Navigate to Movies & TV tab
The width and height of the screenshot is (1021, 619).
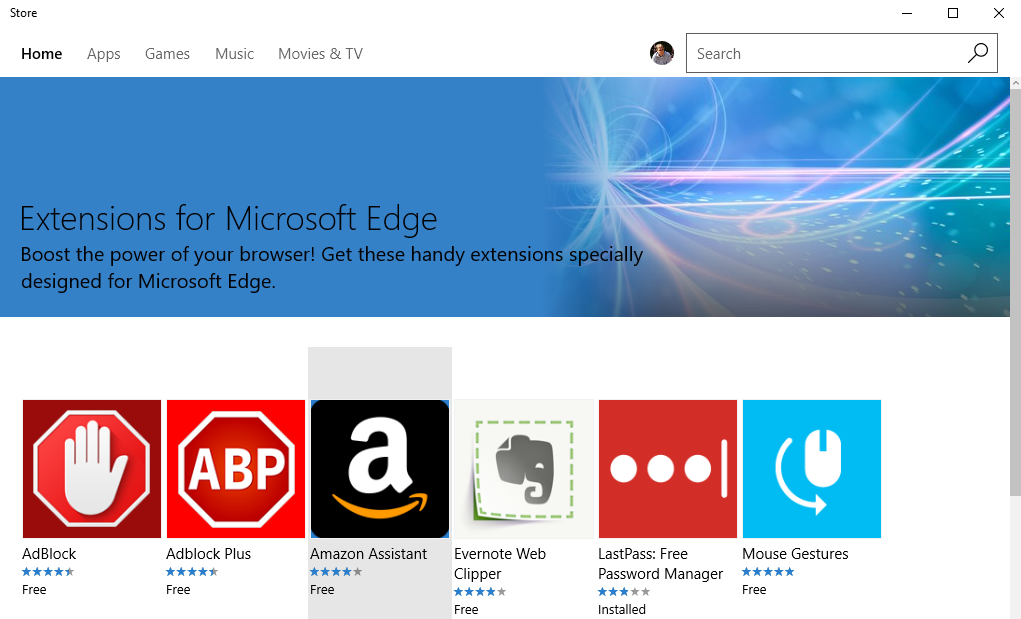(320, 54)
